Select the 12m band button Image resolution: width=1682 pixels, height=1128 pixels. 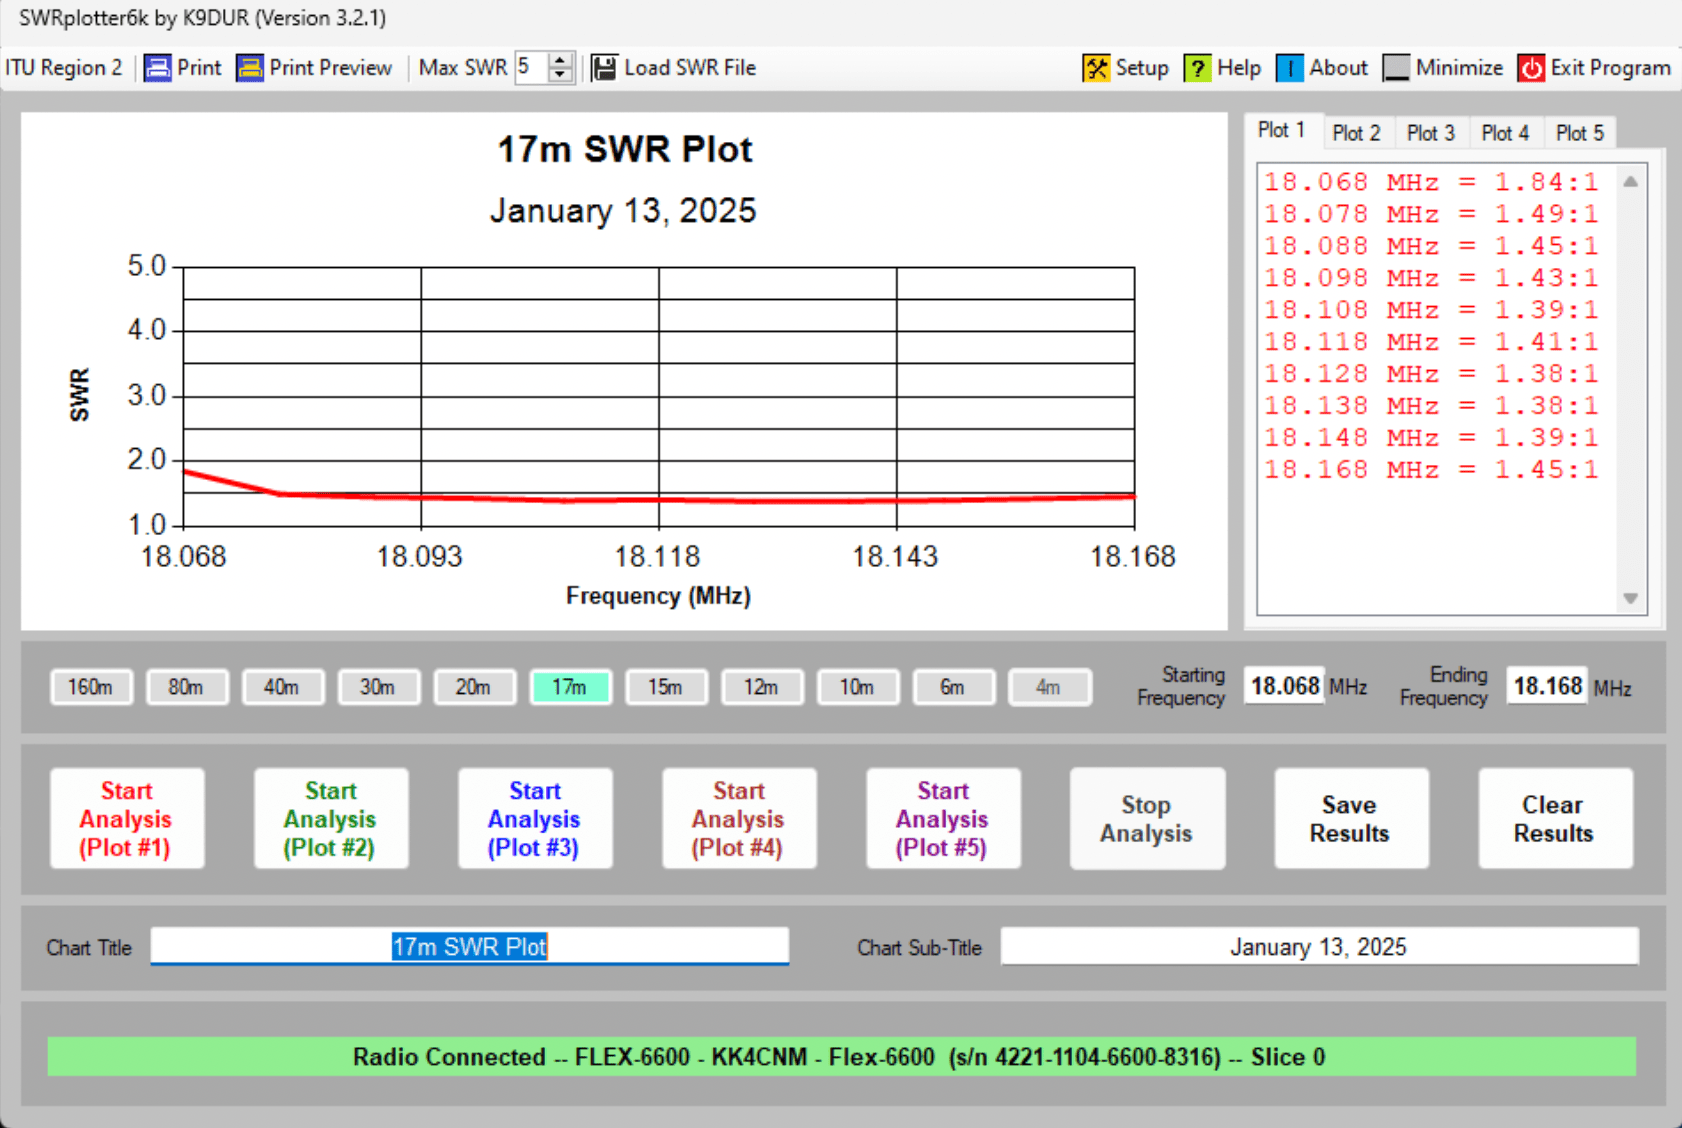tap(761, 687)
